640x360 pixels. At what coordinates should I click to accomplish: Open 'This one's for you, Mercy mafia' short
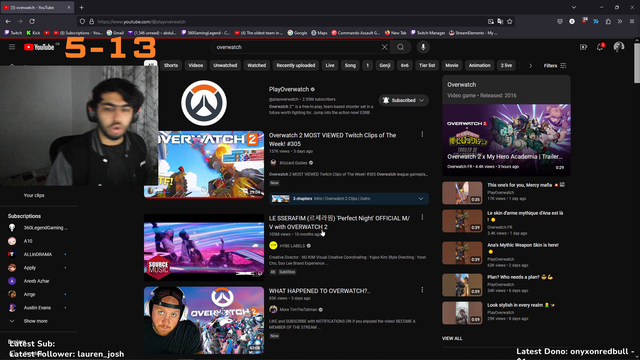(x=520, y=185)
